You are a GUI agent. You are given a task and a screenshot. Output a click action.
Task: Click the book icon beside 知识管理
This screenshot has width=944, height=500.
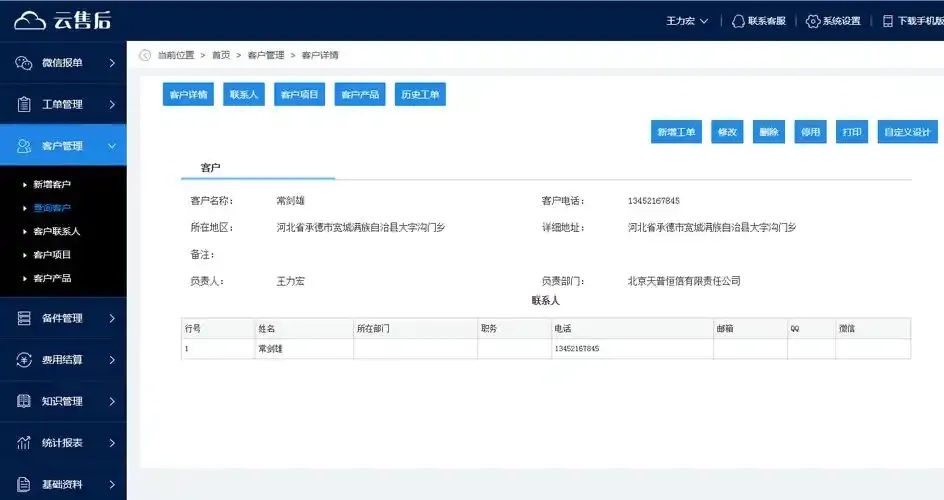tap(23, 401)
